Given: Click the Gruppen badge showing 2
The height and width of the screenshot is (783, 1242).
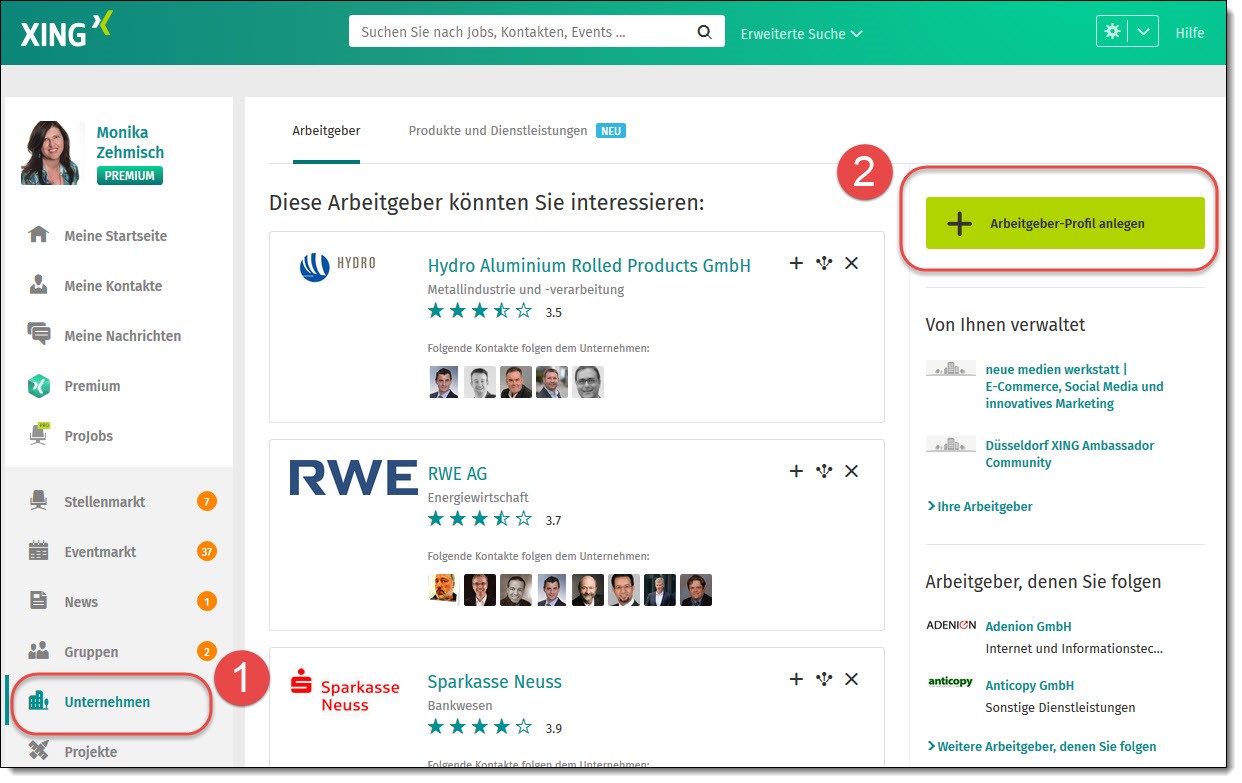Looking at the screenshot, I should click(x=207, y=651).
